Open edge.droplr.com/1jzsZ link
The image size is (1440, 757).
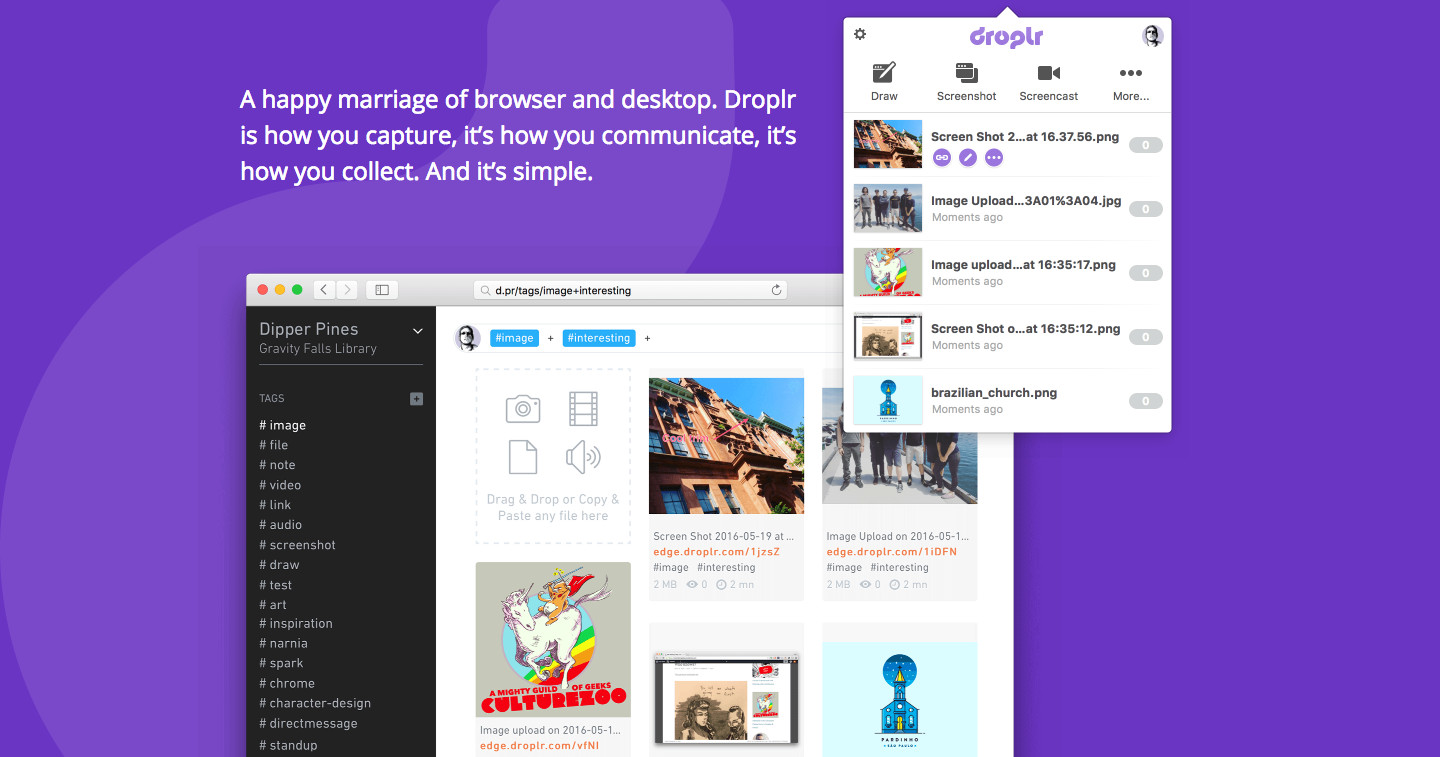pyautogui.click(x=715, y=552)
